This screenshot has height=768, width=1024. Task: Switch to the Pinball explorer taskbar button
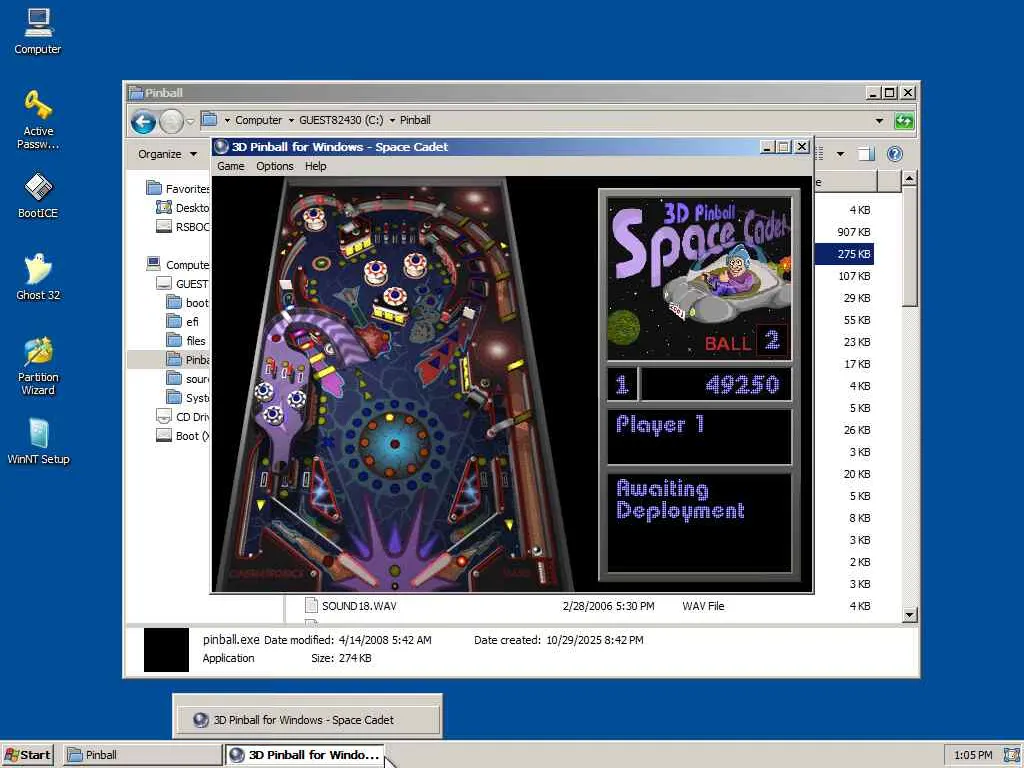143,755
